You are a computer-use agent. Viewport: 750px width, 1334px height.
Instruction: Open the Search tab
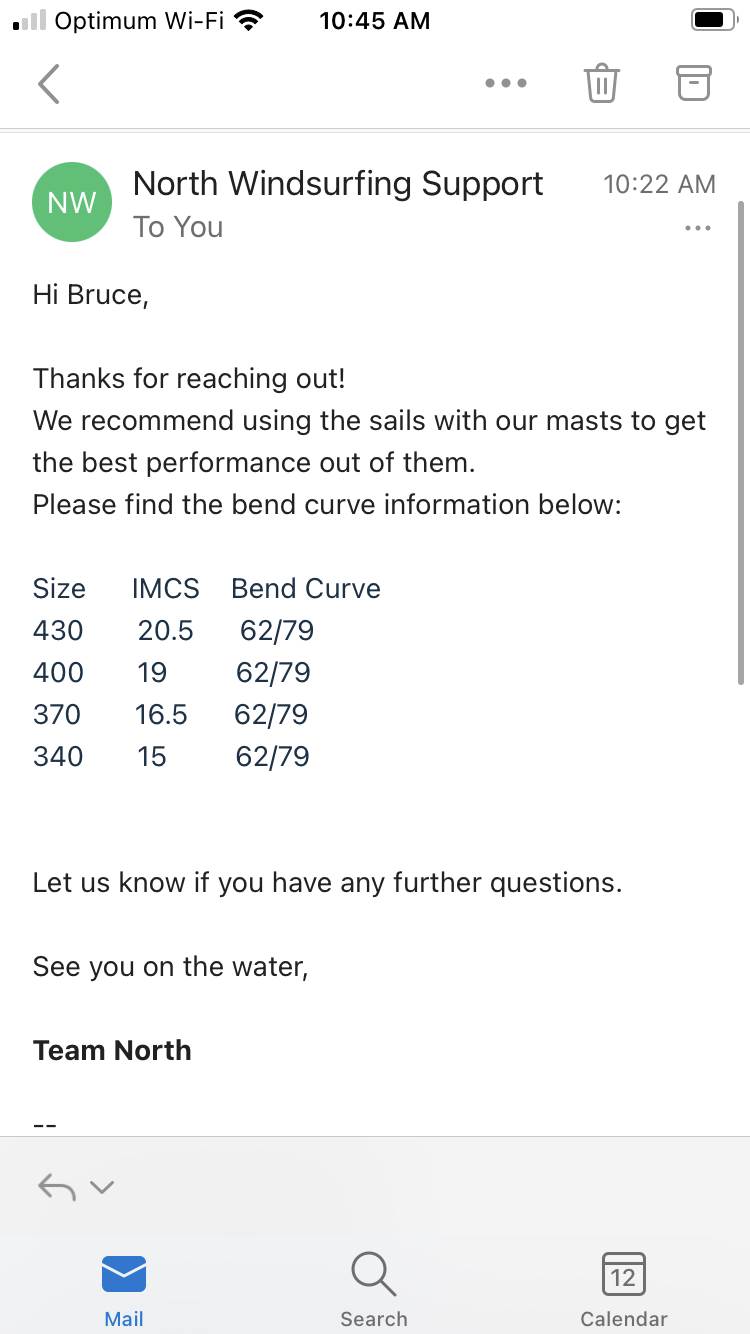(x=374, y=1290)
